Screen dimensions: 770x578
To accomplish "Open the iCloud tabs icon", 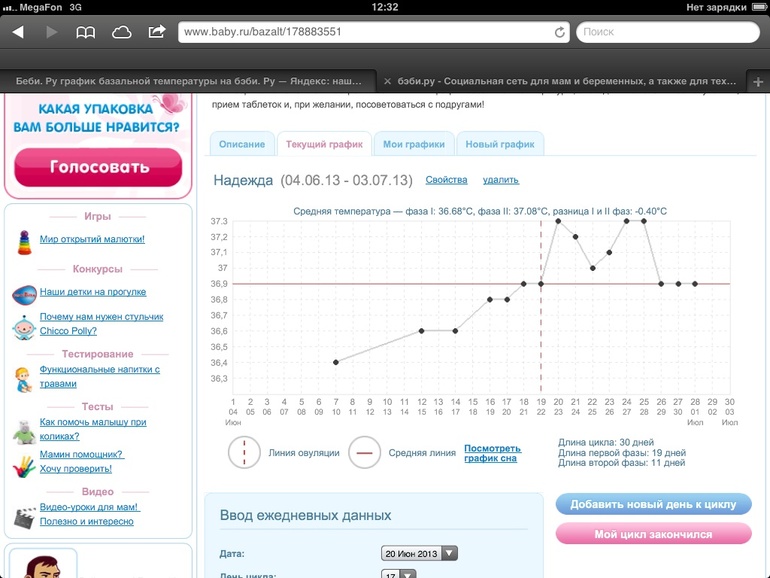I will (122, 32).
